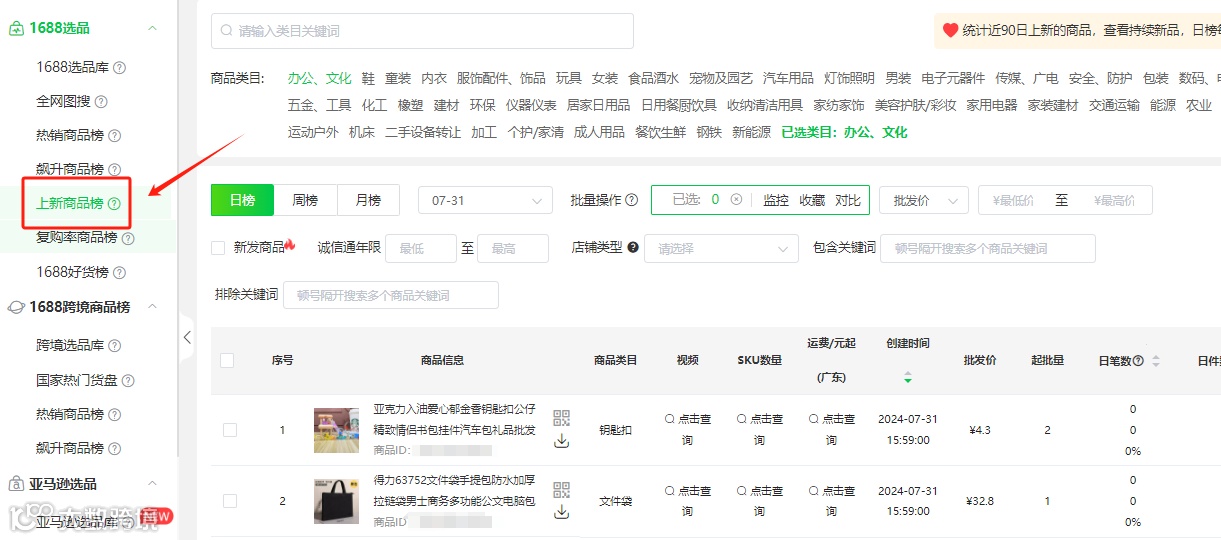The height and width of the screenshot is (540, 1221).
Task: Check the box for row 2 文件袋 product
Action: click(x=230, y=501)
